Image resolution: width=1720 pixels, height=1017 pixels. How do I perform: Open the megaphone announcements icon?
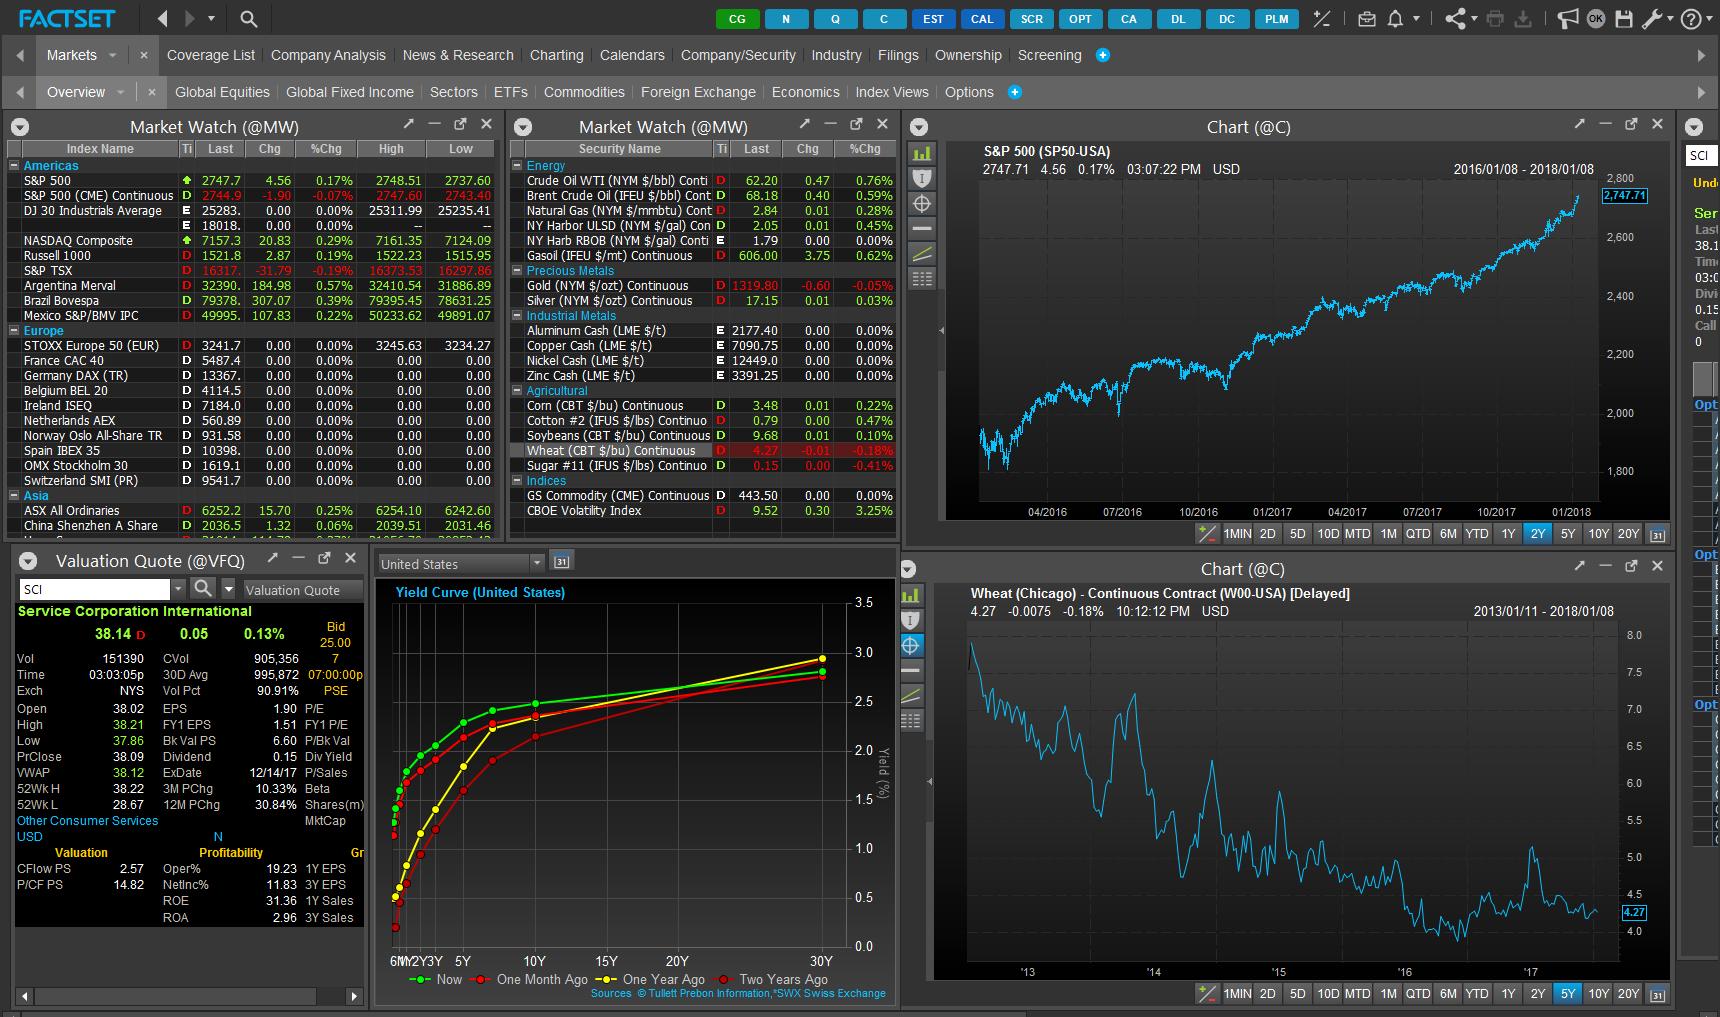[x=1568, y=19]
